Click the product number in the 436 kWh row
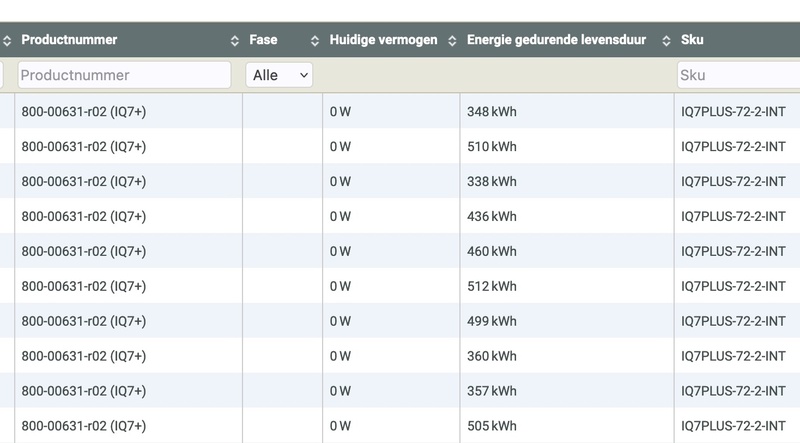The height and width of the screenshot is (443, 800). click(x=83, y=217)
